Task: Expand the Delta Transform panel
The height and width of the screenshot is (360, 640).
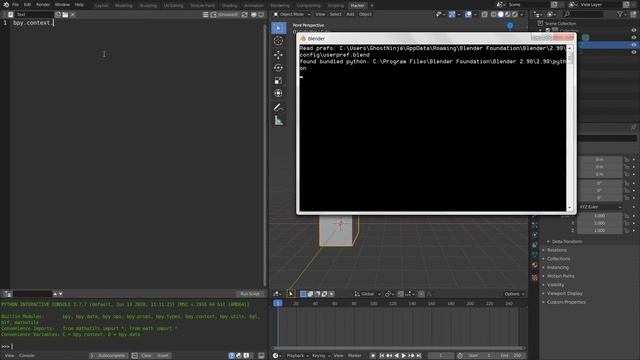Action: [567, 242]
